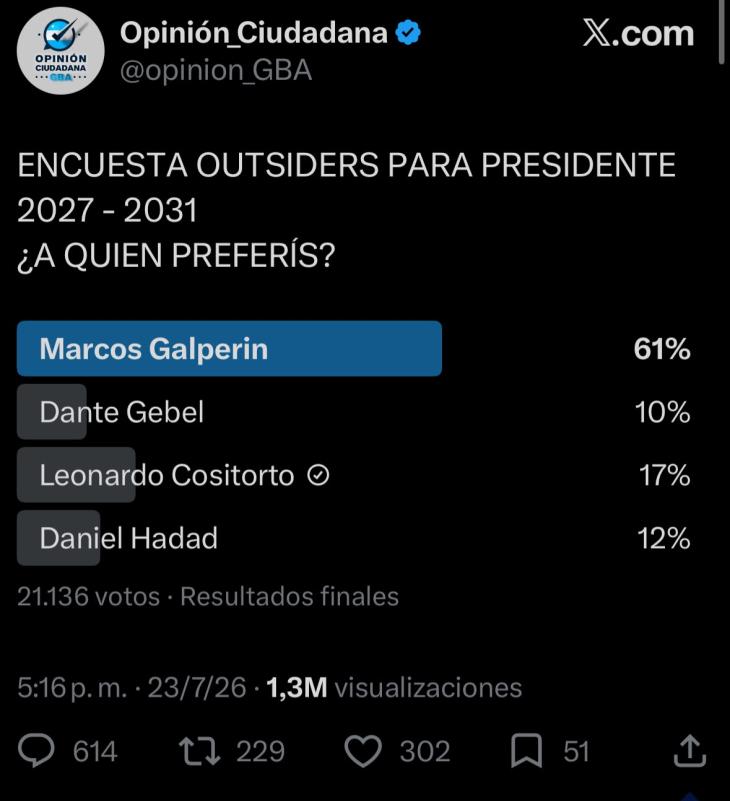730x801 pixels.
Task: Tap the repost arrows icon
Action: pos(200,751)
